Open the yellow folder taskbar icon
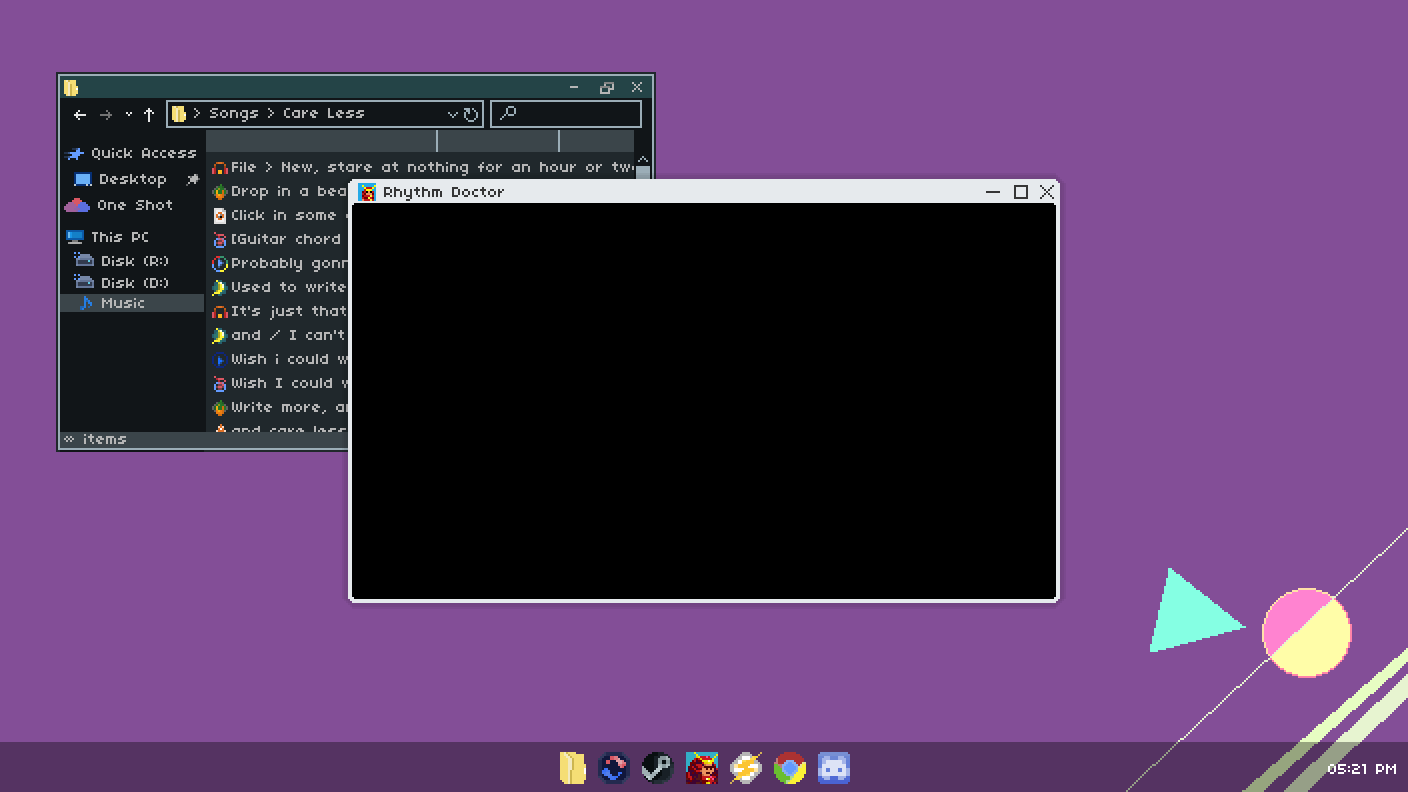The height and width of the screenshot is (792, 1408). pos(572,768)
